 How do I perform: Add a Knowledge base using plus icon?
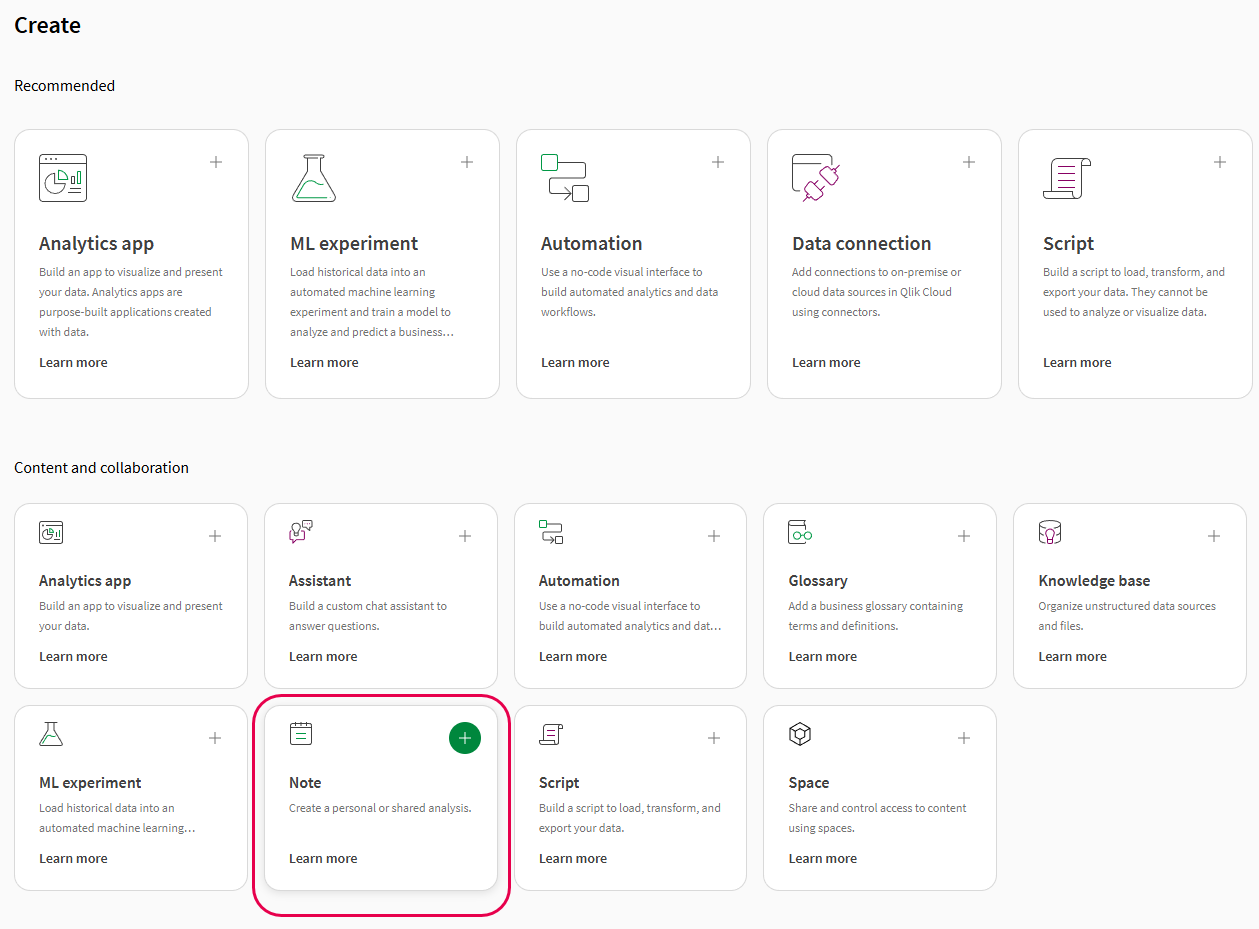1214,536
